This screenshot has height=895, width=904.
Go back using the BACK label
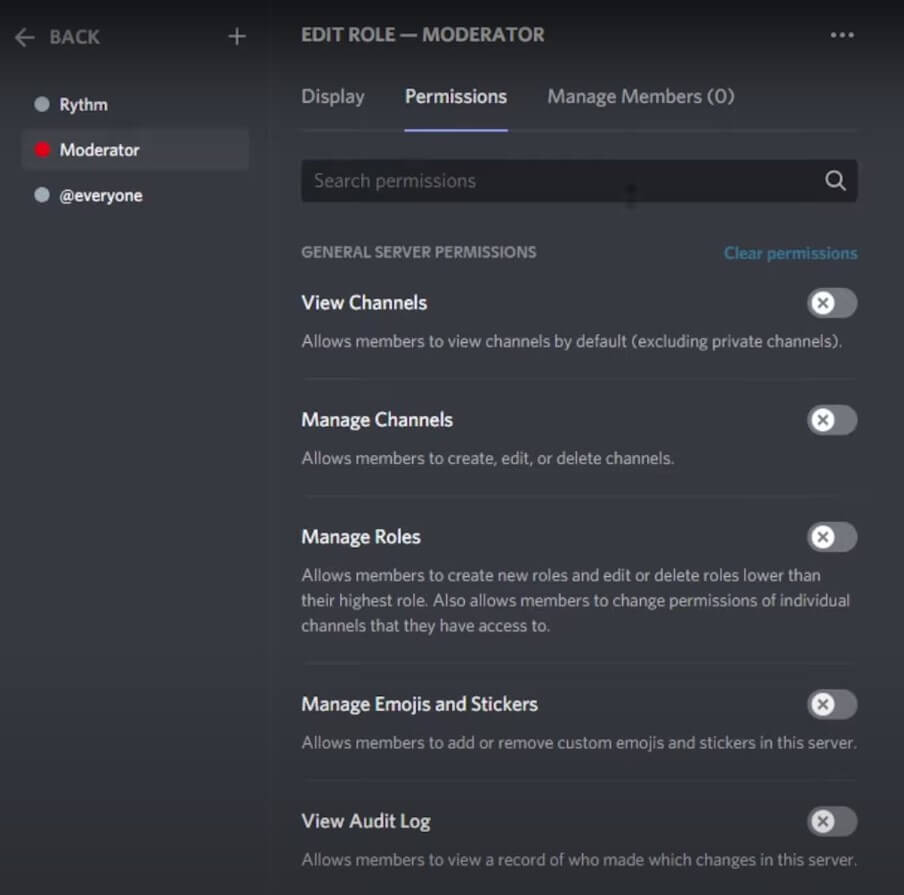(x=74, y=37)
